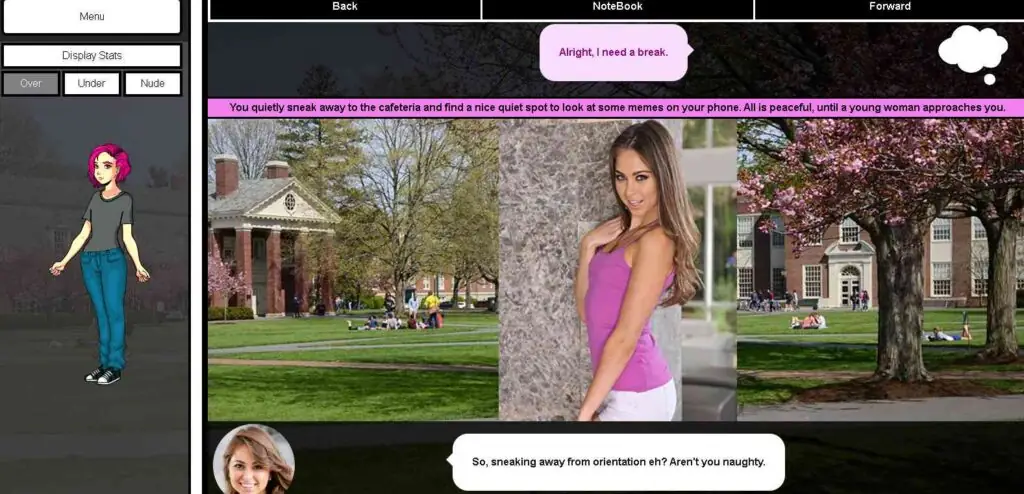Click the pink narration text bar
The height and width of the screenshot is (494, 1024).
coord(616,108)
